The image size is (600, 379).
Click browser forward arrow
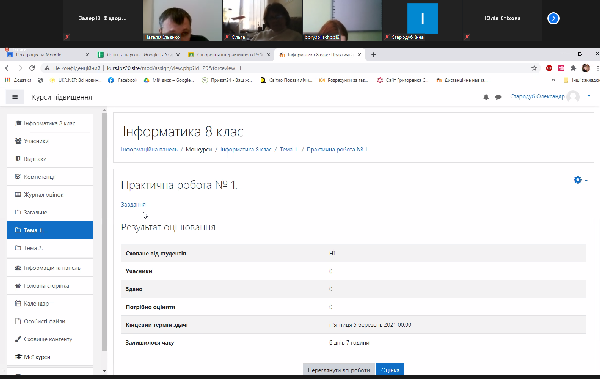(20, 68)
